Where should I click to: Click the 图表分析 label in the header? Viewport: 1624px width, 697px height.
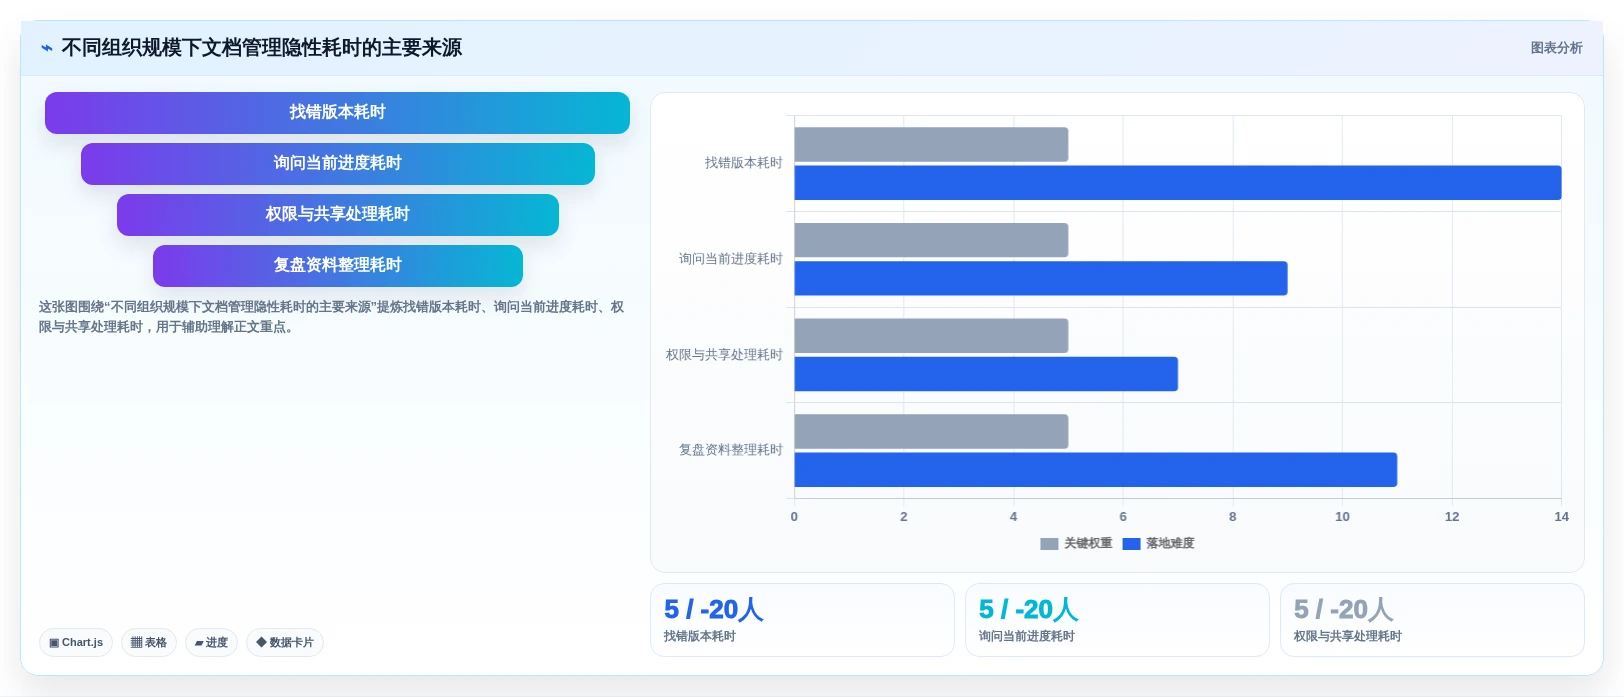[1556, 48]
